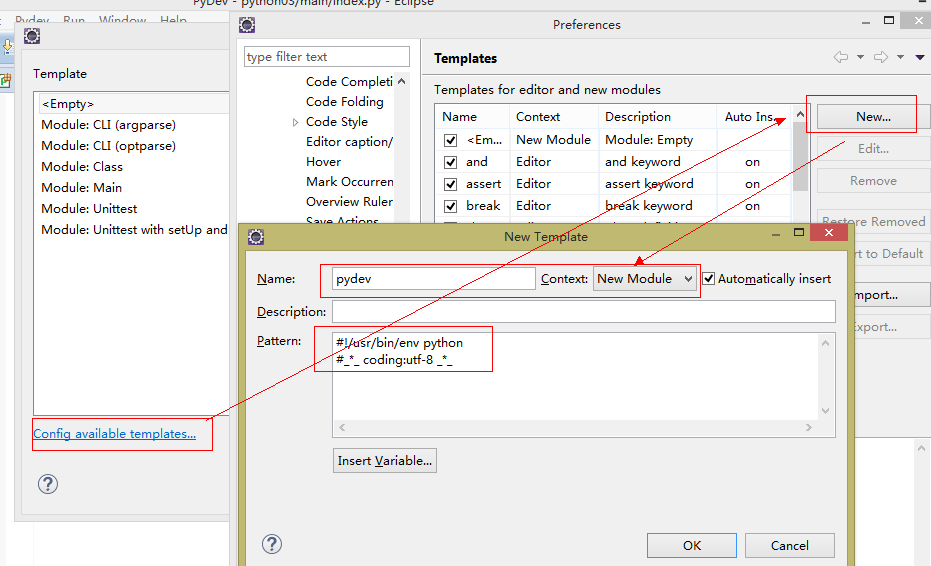Select 'Module: Empty' description cell

[x=649, y=140]
